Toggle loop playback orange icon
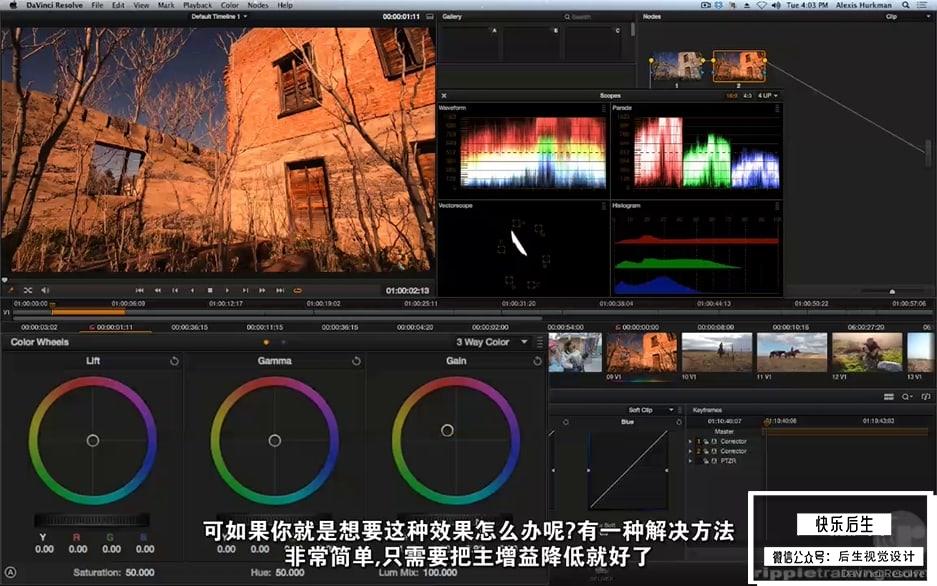This screenshot has height=586, width=937. (x=297, y=290)
